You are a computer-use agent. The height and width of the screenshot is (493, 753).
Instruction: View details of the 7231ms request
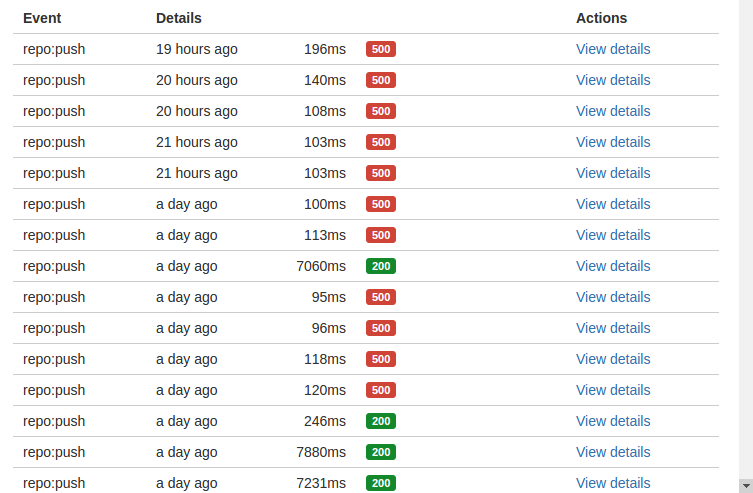click(613, 483)
